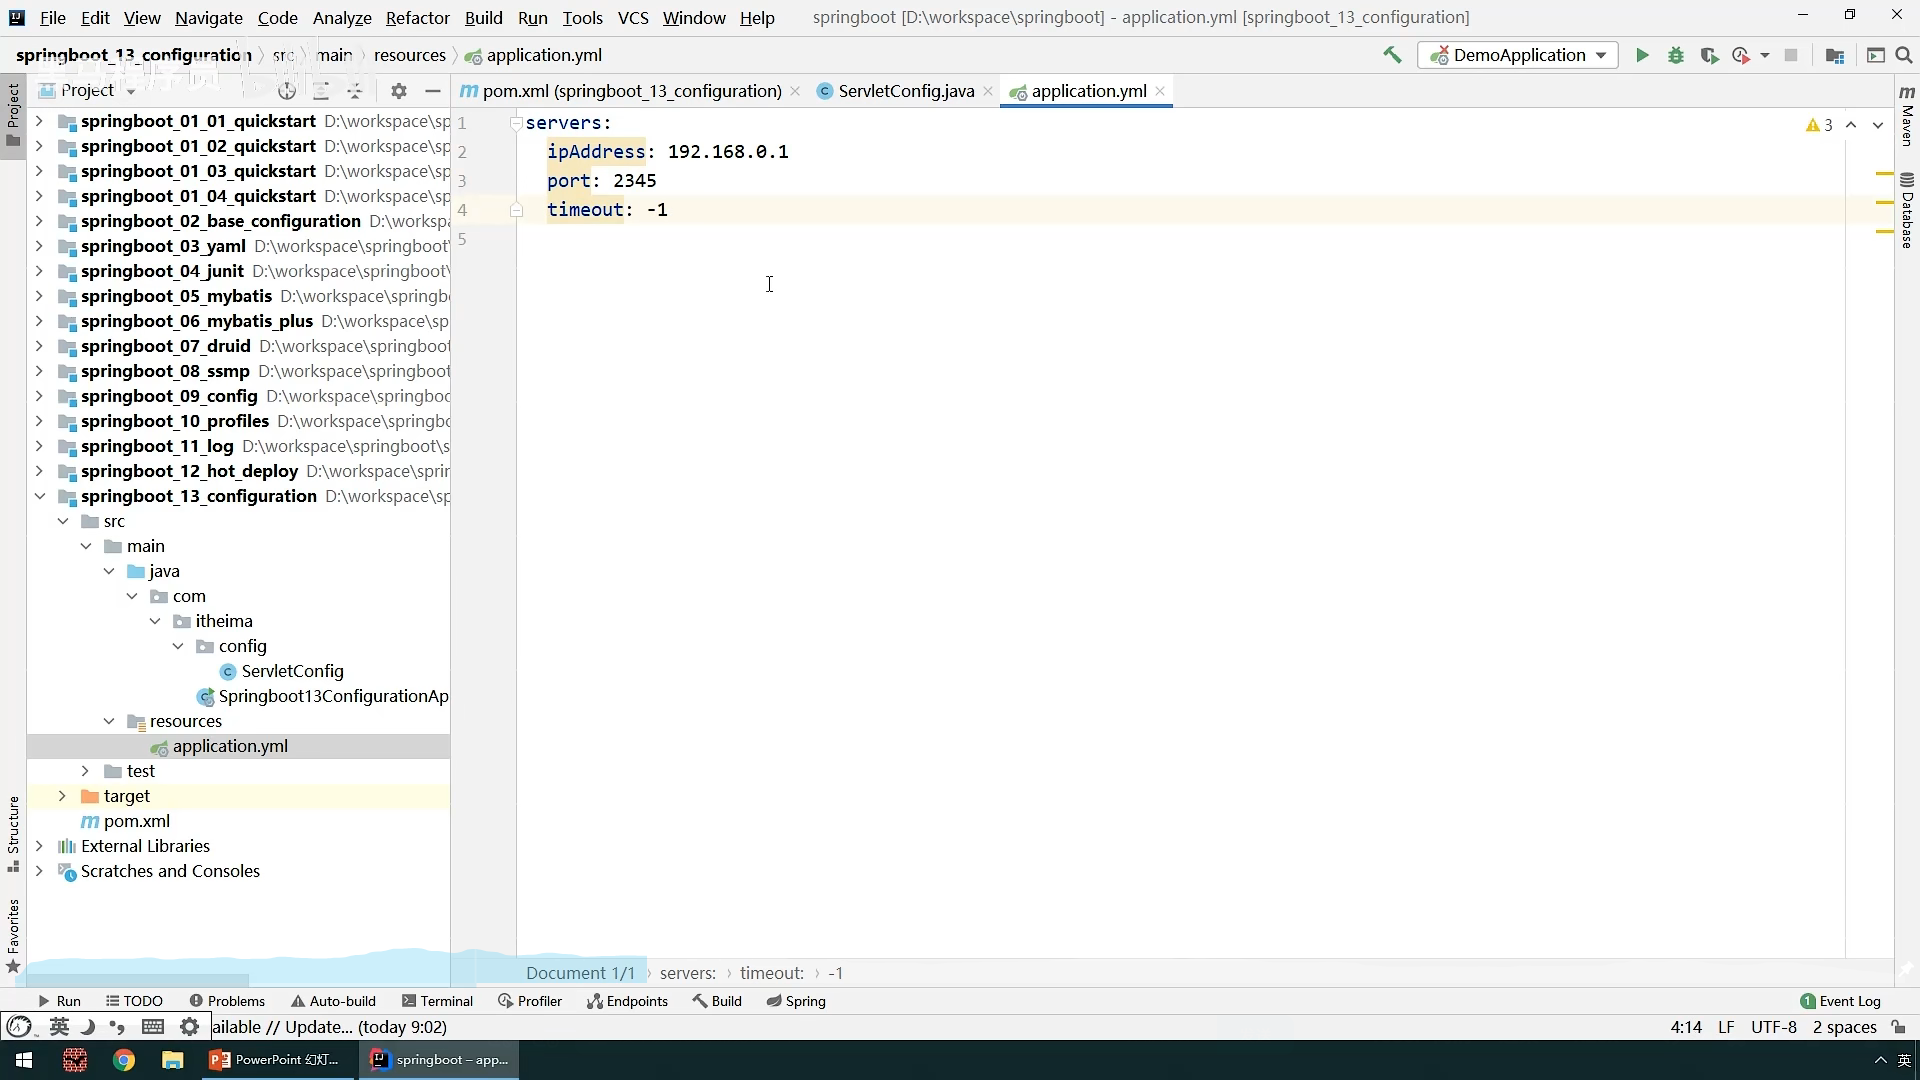Expand the target folder
This screenshot has width=1920, height=1080.
click(62, 796)
